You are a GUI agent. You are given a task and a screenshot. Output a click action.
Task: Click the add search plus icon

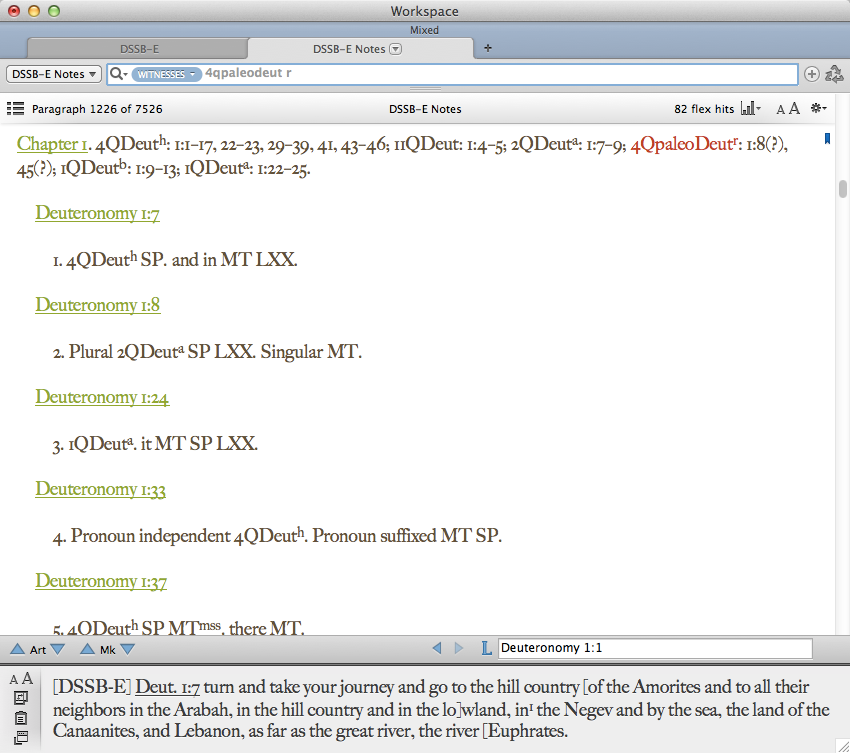pyautogui.click(x=812, y=74)
